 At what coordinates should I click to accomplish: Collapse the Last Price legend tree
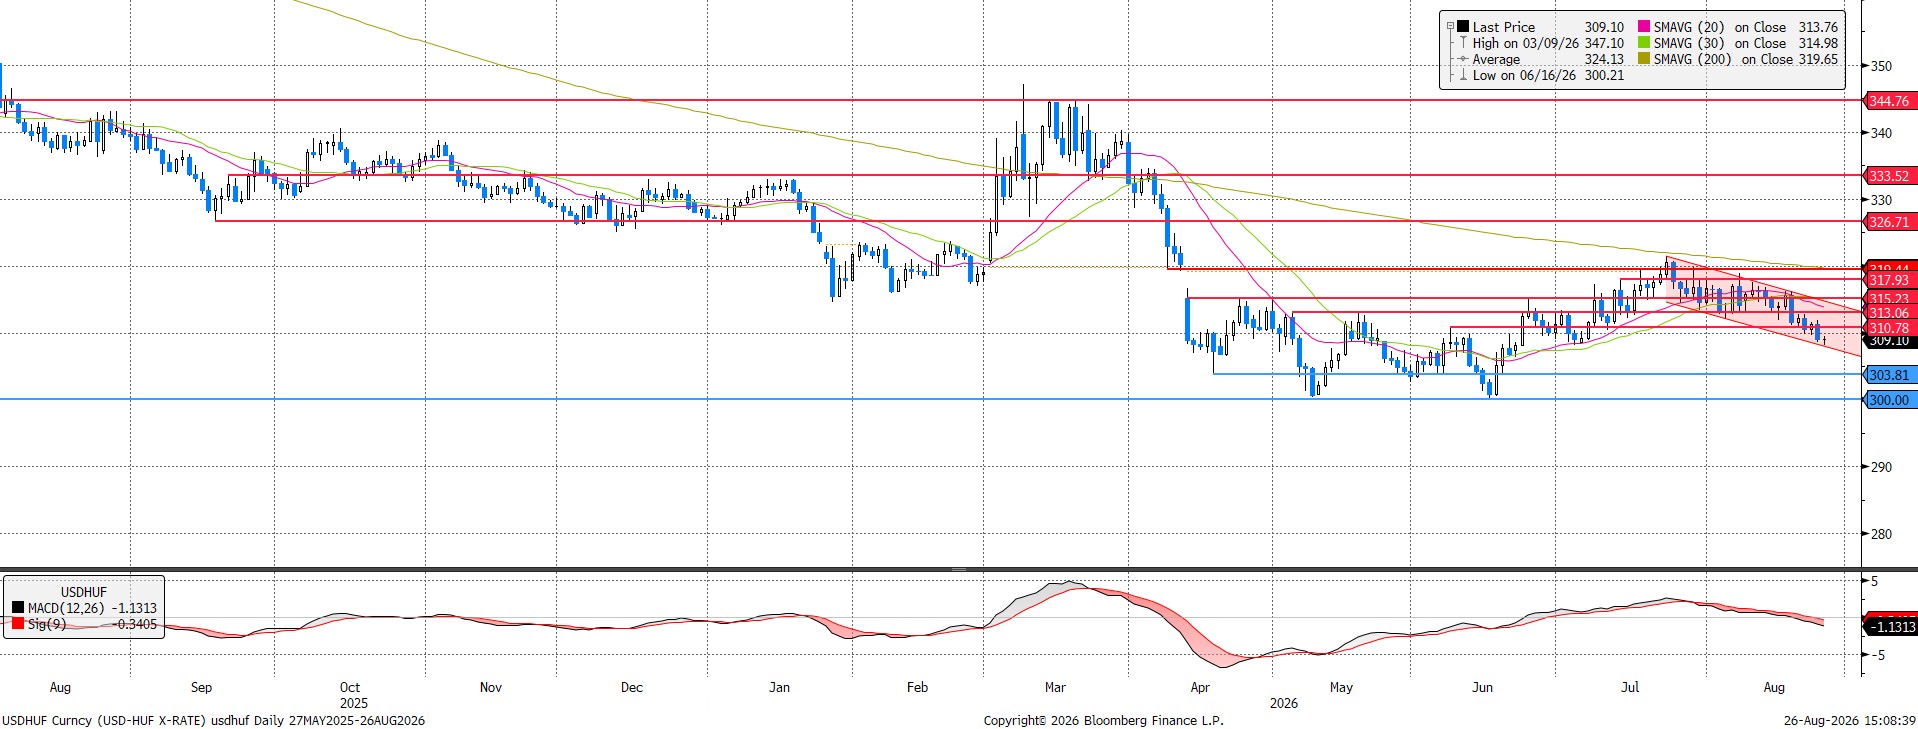pyautogui.click(x=1450, y=27)
